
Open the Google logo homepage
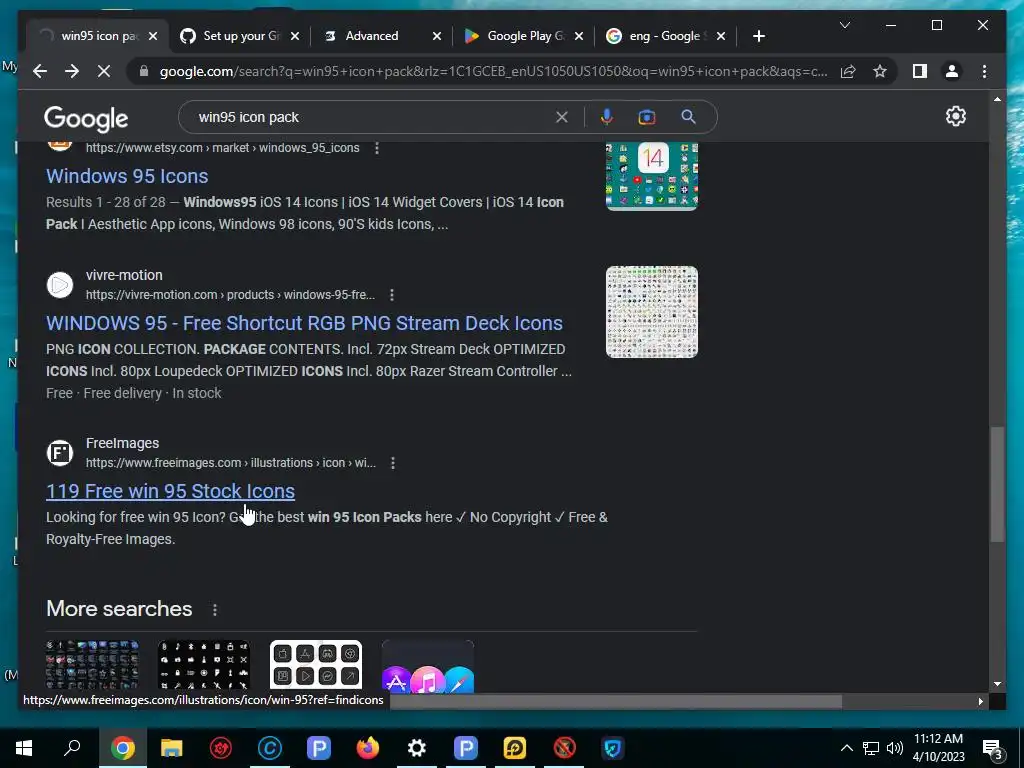click(x=86, y=119)
